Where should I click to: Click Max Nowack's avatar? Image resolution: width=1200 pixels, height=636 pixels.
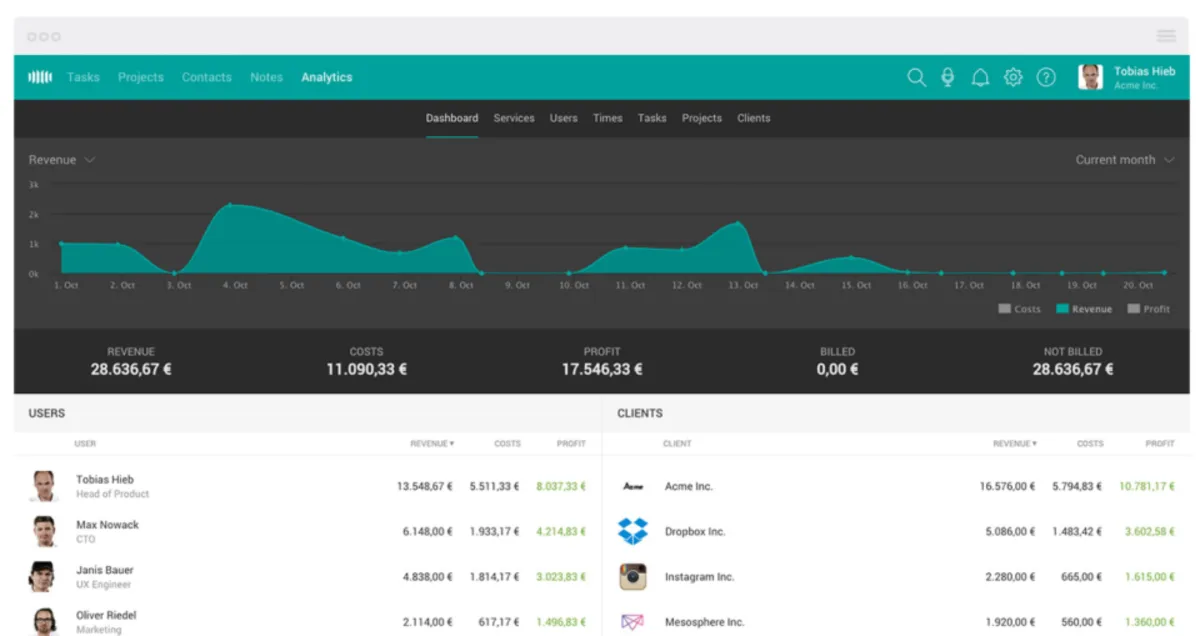43,531
